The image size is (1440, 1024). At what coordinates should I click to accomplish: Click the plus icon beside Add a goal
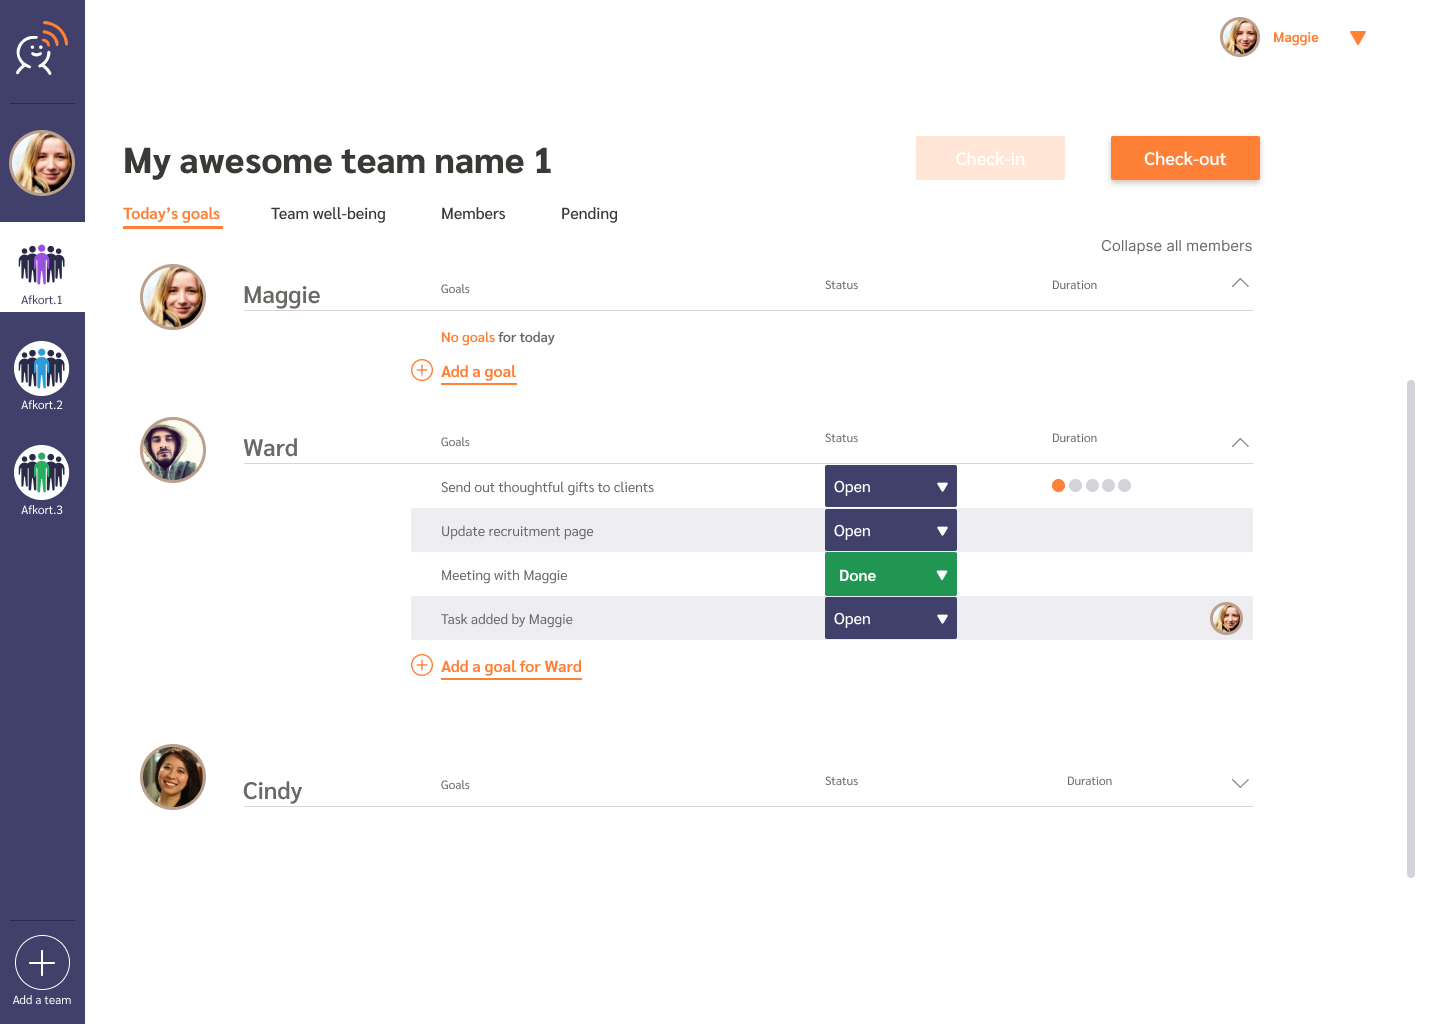(422, 370)
